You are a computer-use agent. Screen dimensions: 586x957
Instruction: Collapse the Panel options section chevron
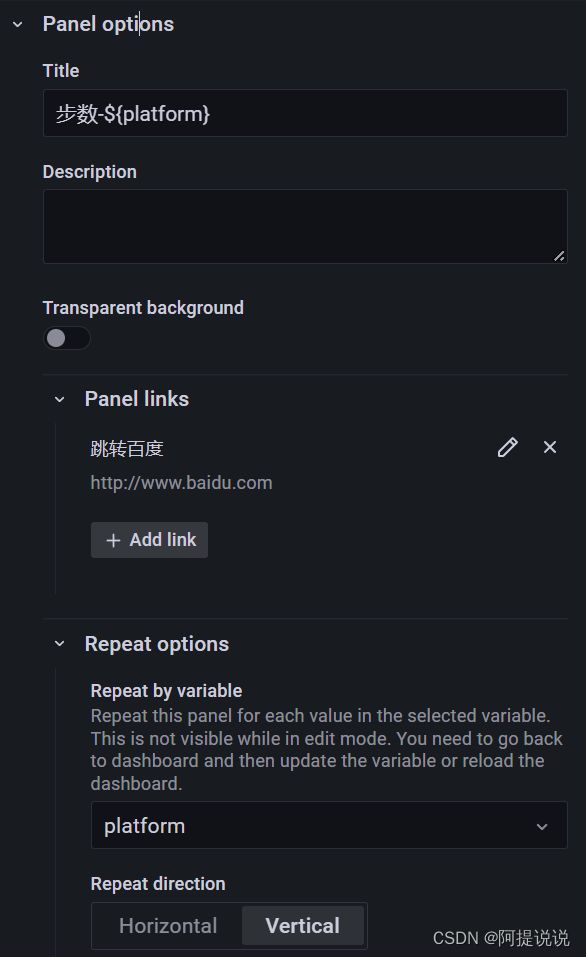(18, 24)
